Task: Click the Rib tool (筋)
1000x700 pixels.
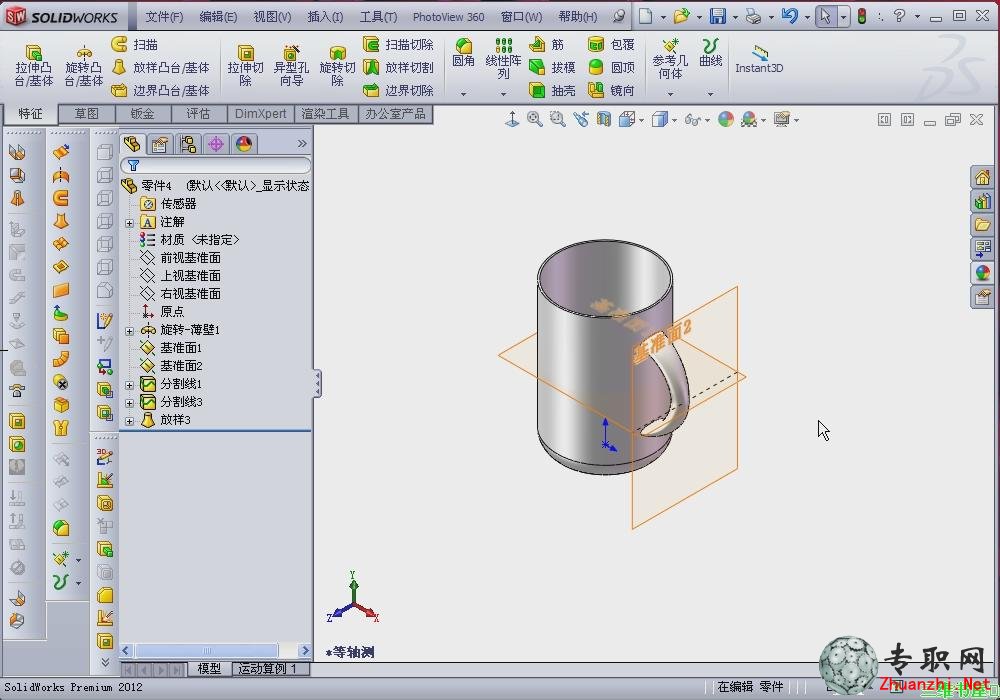Action: (547, 45)
